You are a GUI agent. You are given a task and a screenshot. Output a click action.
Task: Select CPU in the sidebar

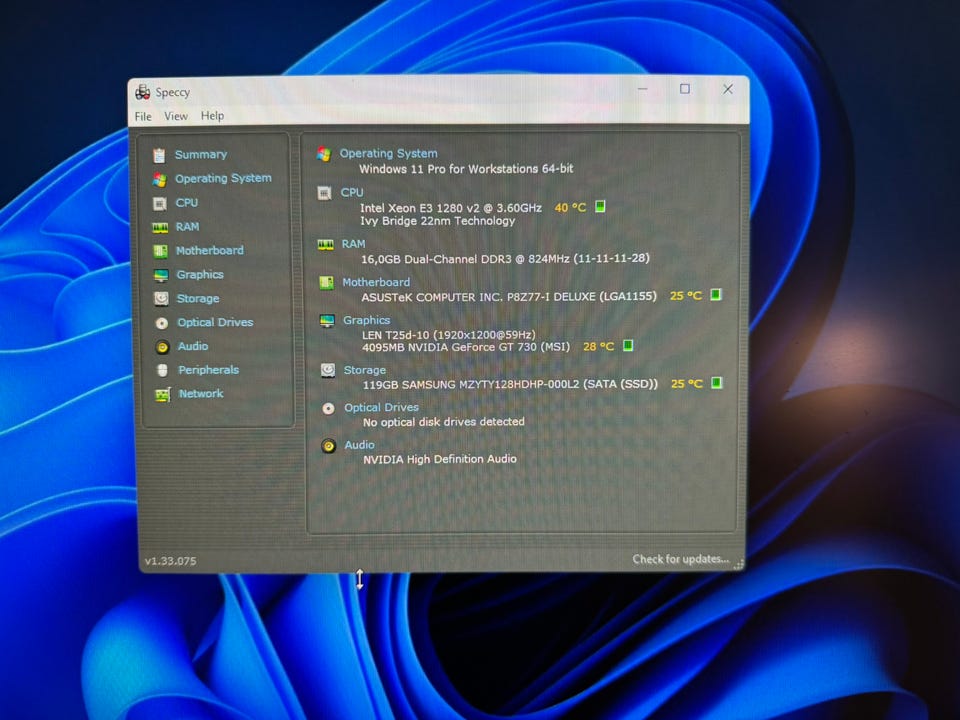click(x=187, y=203)
